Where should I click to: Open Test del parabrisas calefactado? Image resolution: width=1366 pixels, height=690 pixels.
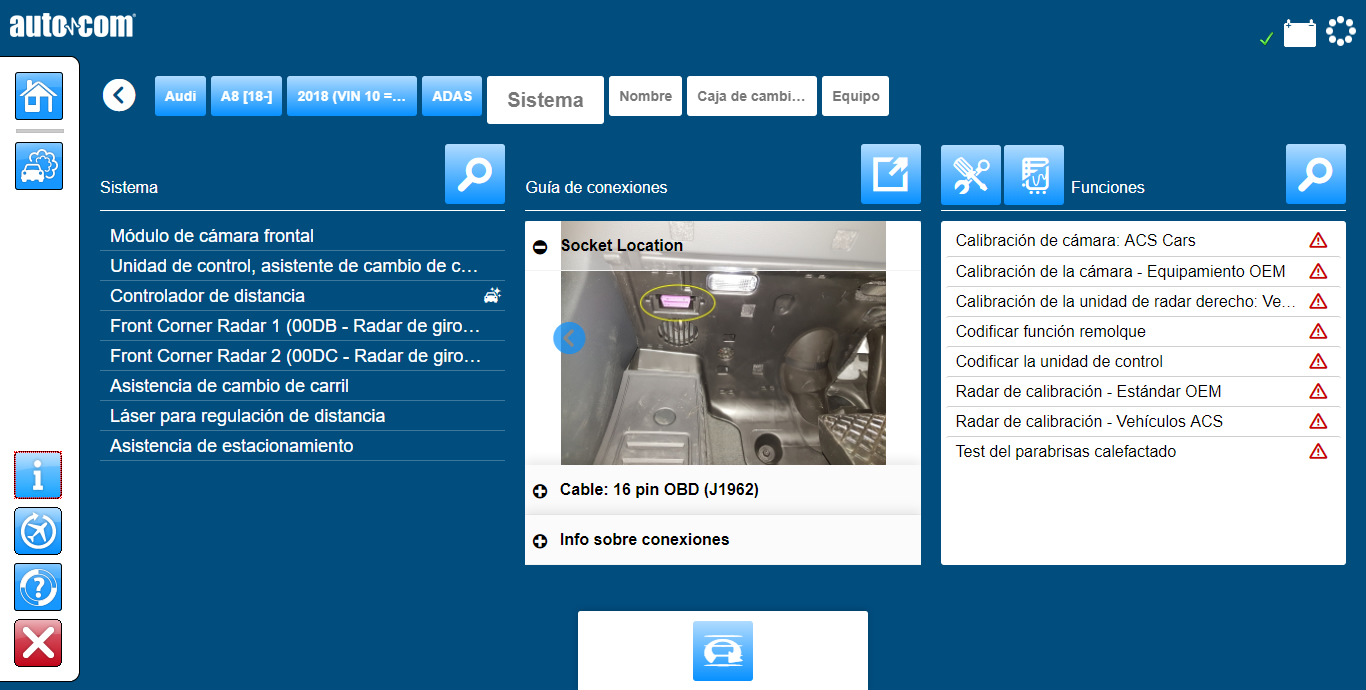pos(1143,451)
